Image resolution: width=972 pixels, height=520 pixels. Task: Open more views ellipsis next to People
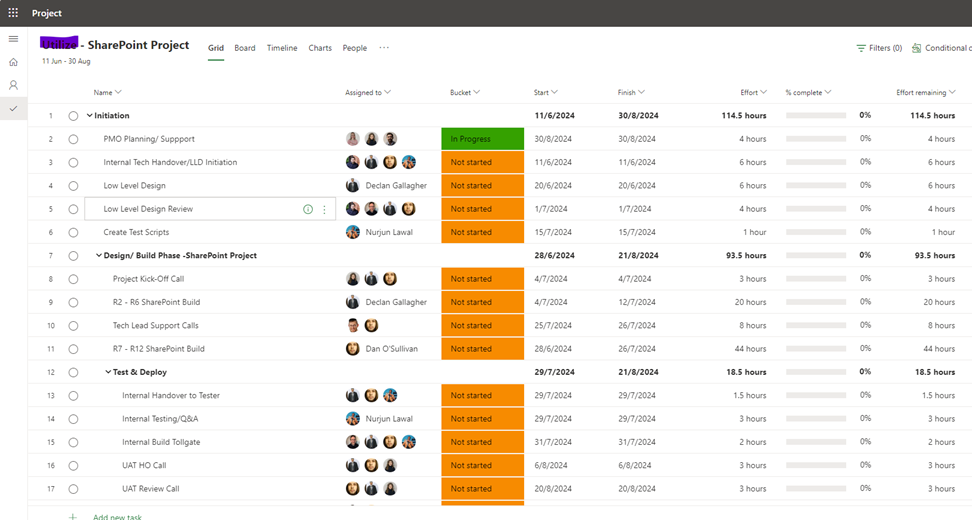click(x=384, y=48)
